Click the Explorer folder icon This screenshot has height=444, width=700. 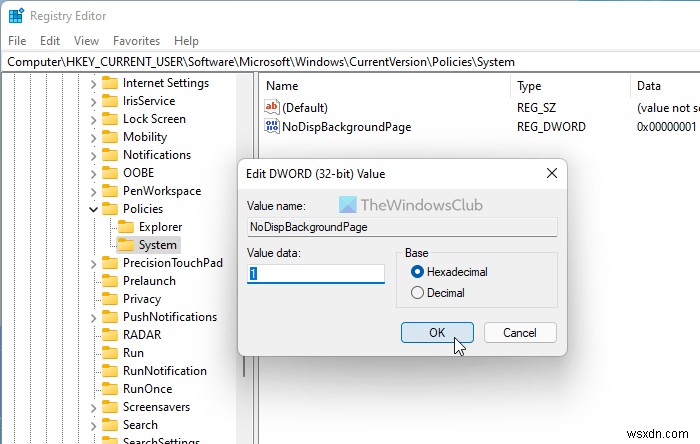click(126, 227)
